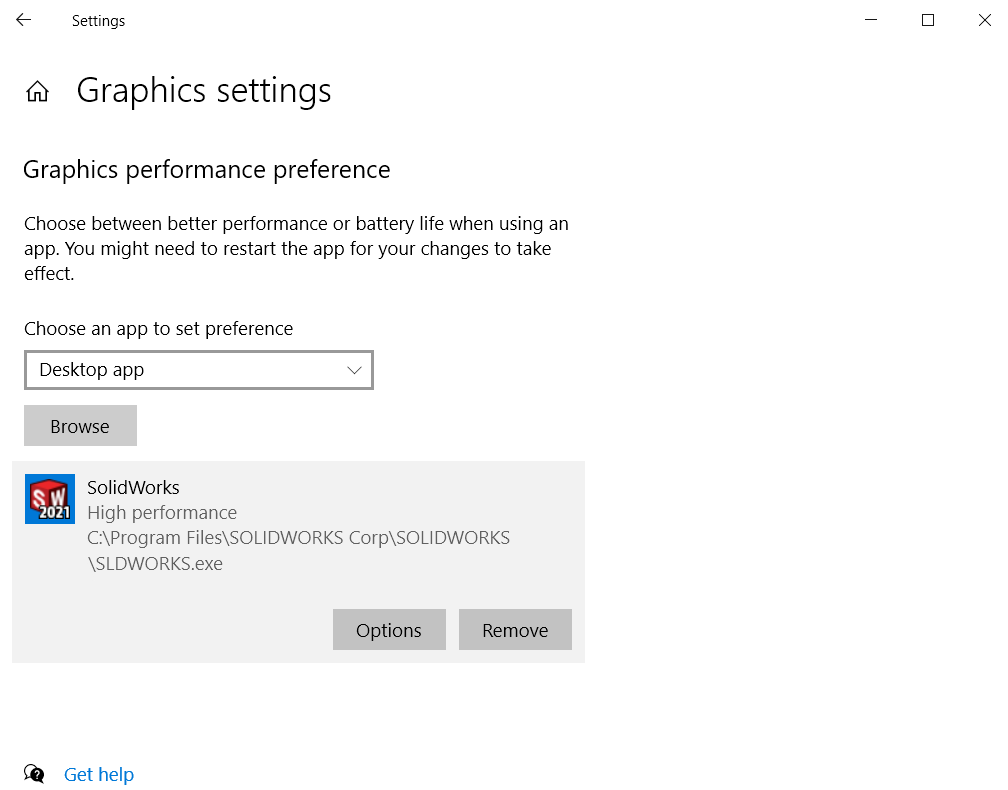
Task: Remove SolidWorks from the preference list
Action: point(515,629)
